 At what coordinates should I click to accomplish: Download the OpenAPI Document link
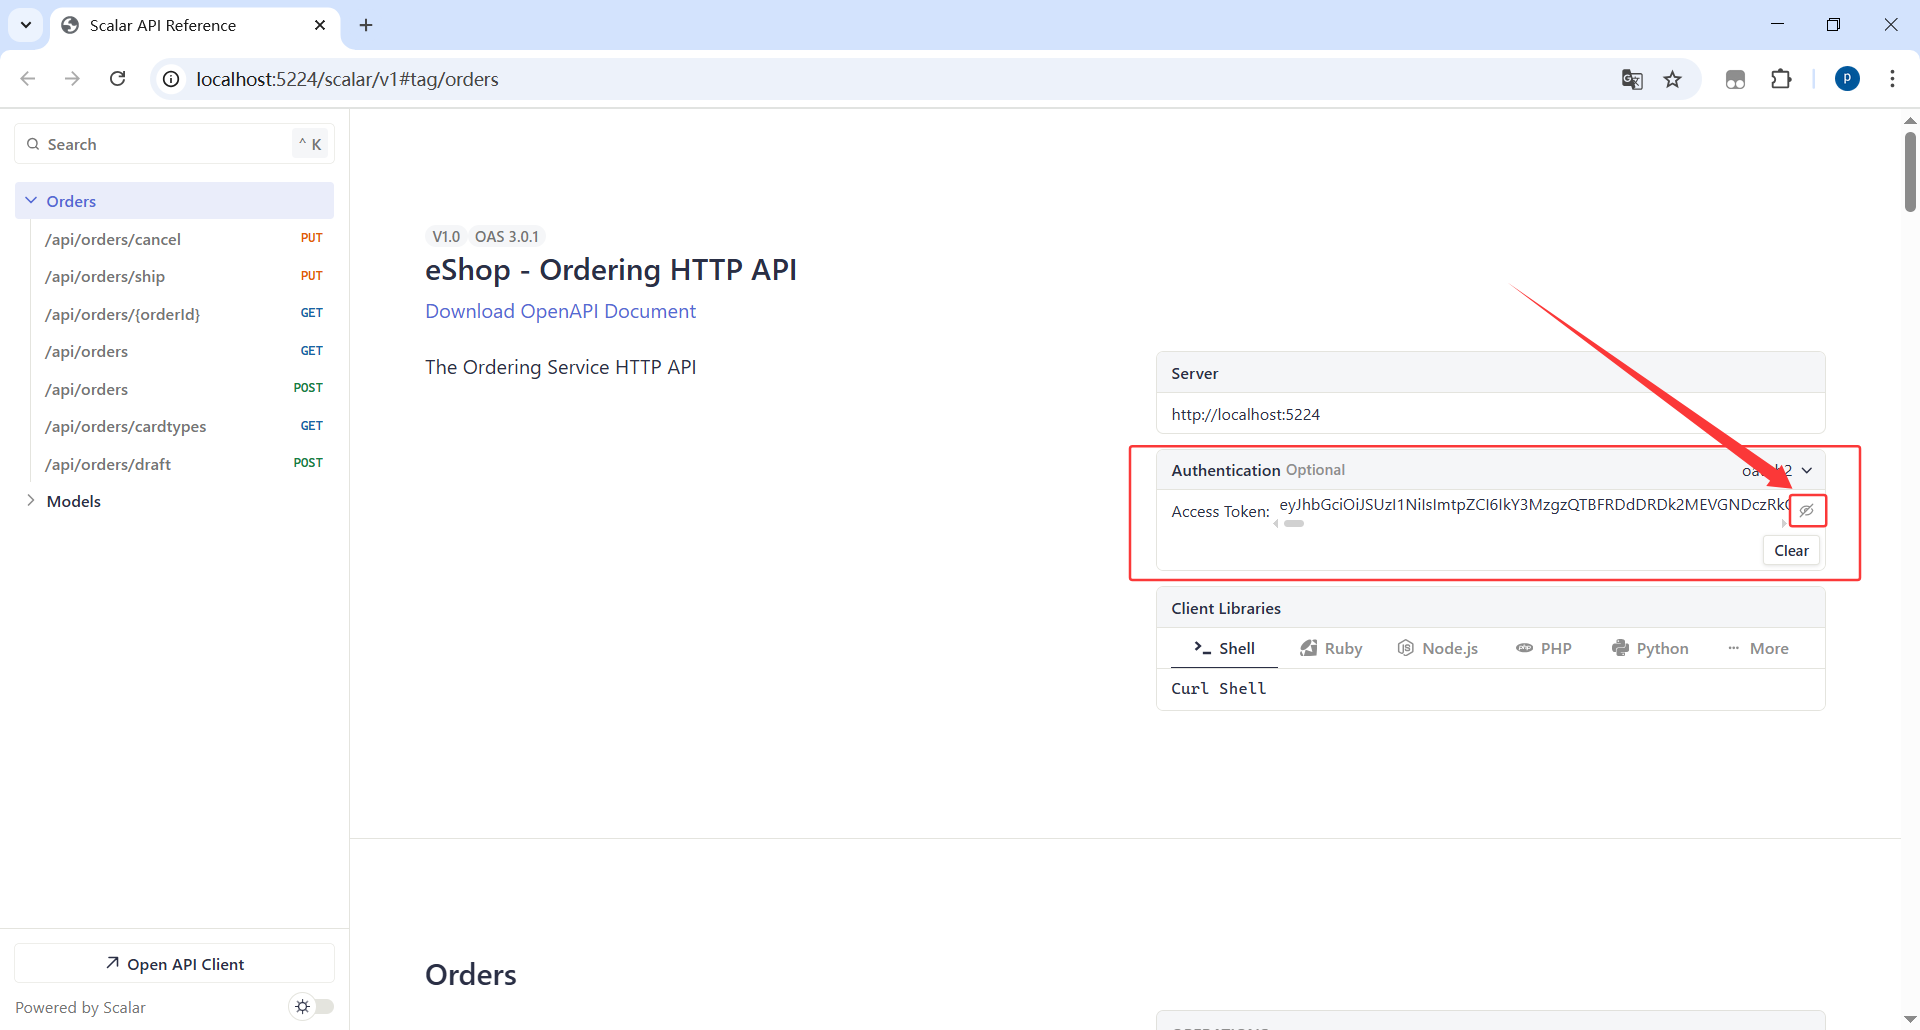(x=560, y=311)
